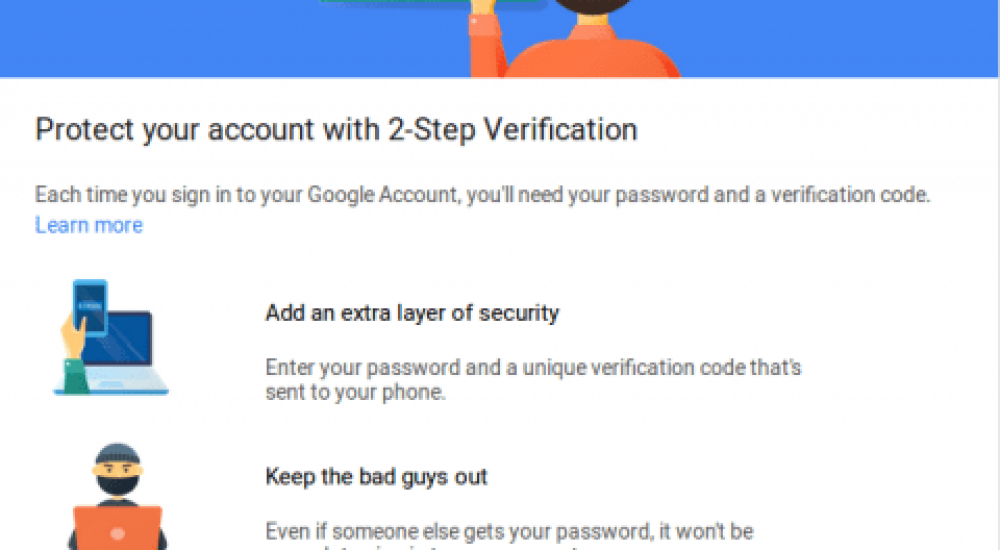Viewport: 1000px width, 550px height.
Task: Click the "Enter your password and a unique" text
Action: [533, 367]
